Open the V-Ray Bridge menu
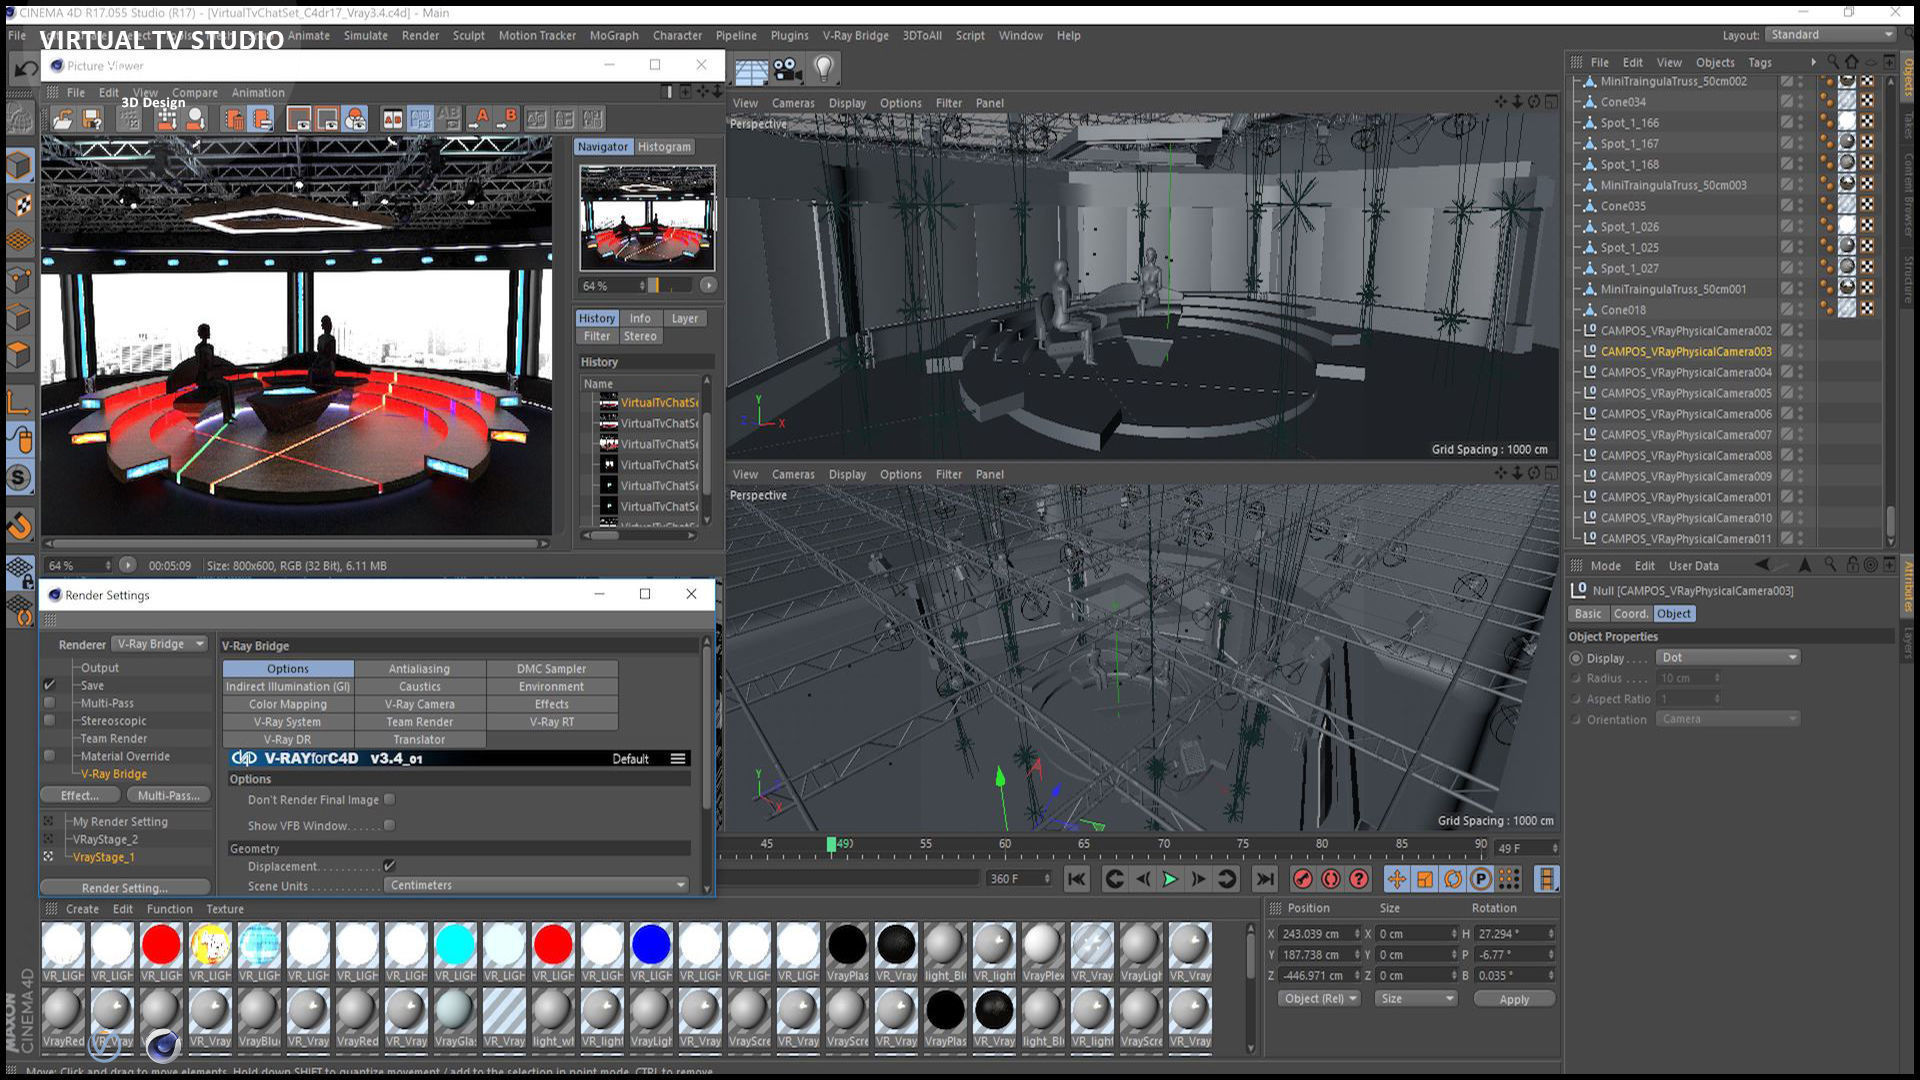The image size is (1920, 1080). click(x=855, y=35)
